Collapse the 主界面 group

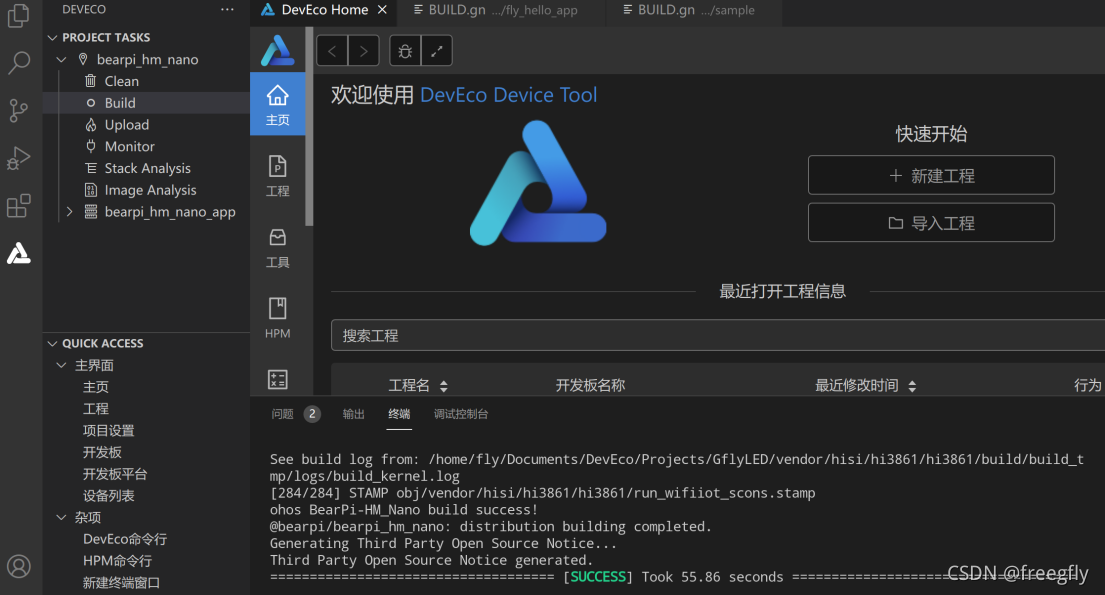point(61,365)
